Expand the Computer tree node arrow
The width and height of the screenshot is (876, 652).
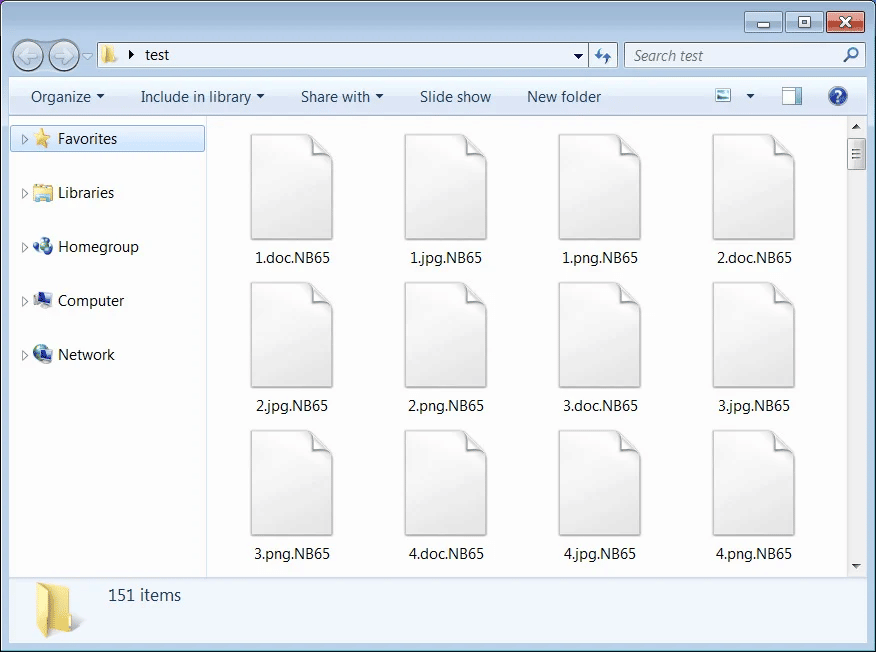coord(25,302)
